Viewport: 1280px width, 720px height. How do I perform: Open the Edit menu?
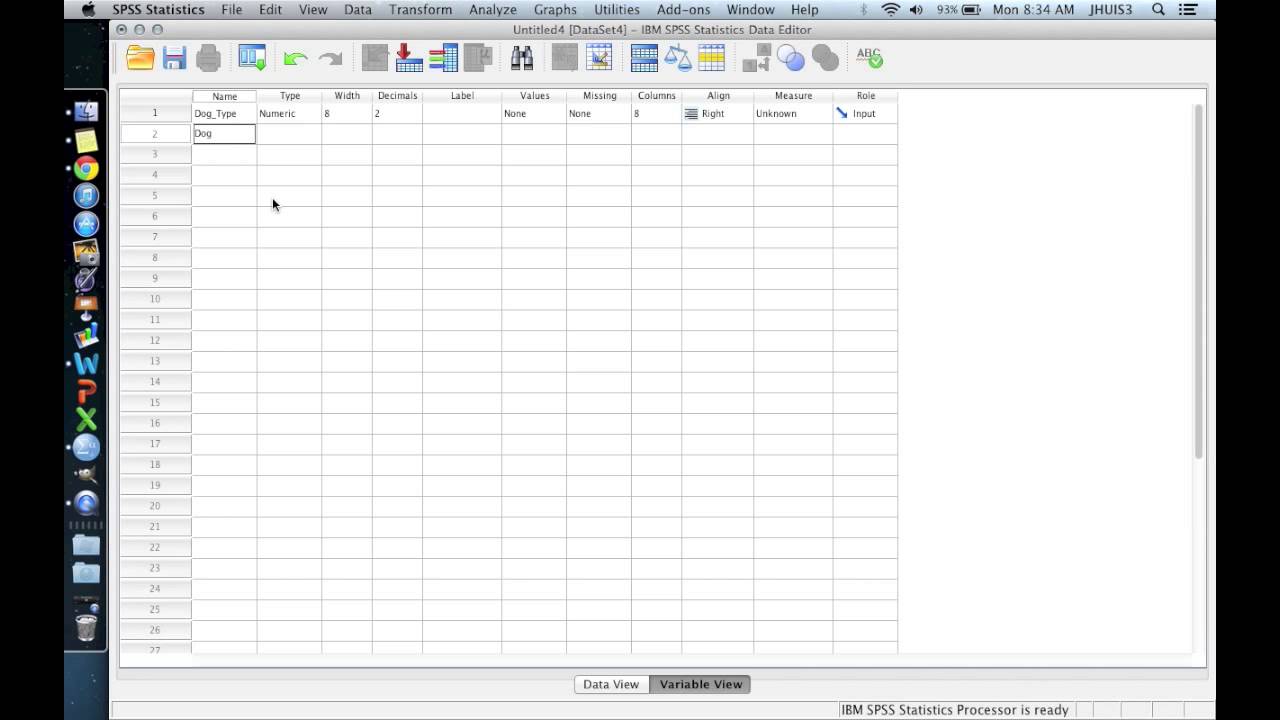click(270, 9)
